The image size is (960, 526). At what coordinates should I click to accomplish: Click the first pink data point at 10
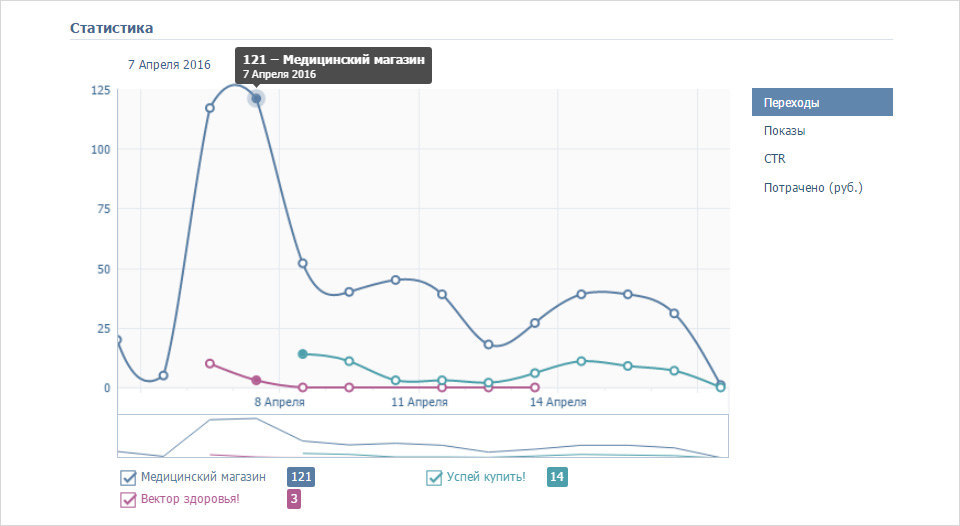click(x=210, y=363)
